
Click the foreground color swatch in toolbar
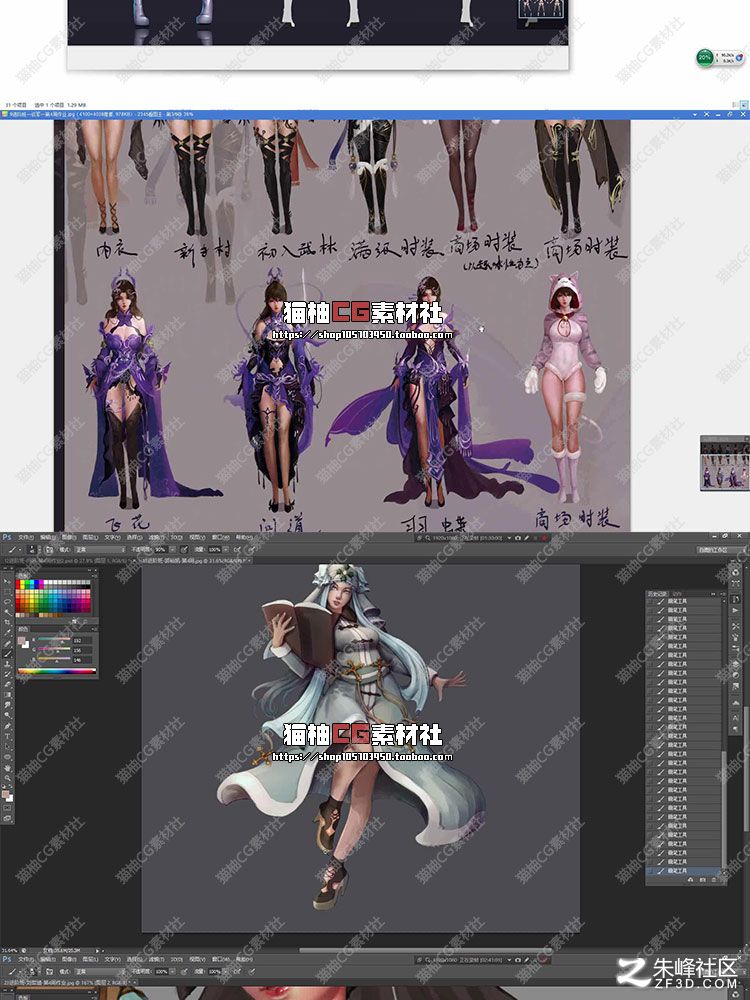(5, 794)
